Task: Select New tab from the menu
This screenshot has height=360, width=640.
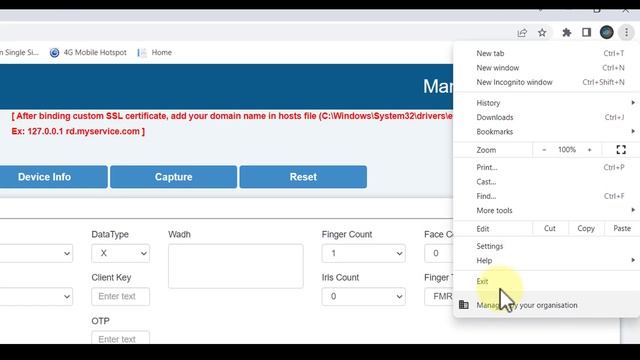Action: [547, 53]
